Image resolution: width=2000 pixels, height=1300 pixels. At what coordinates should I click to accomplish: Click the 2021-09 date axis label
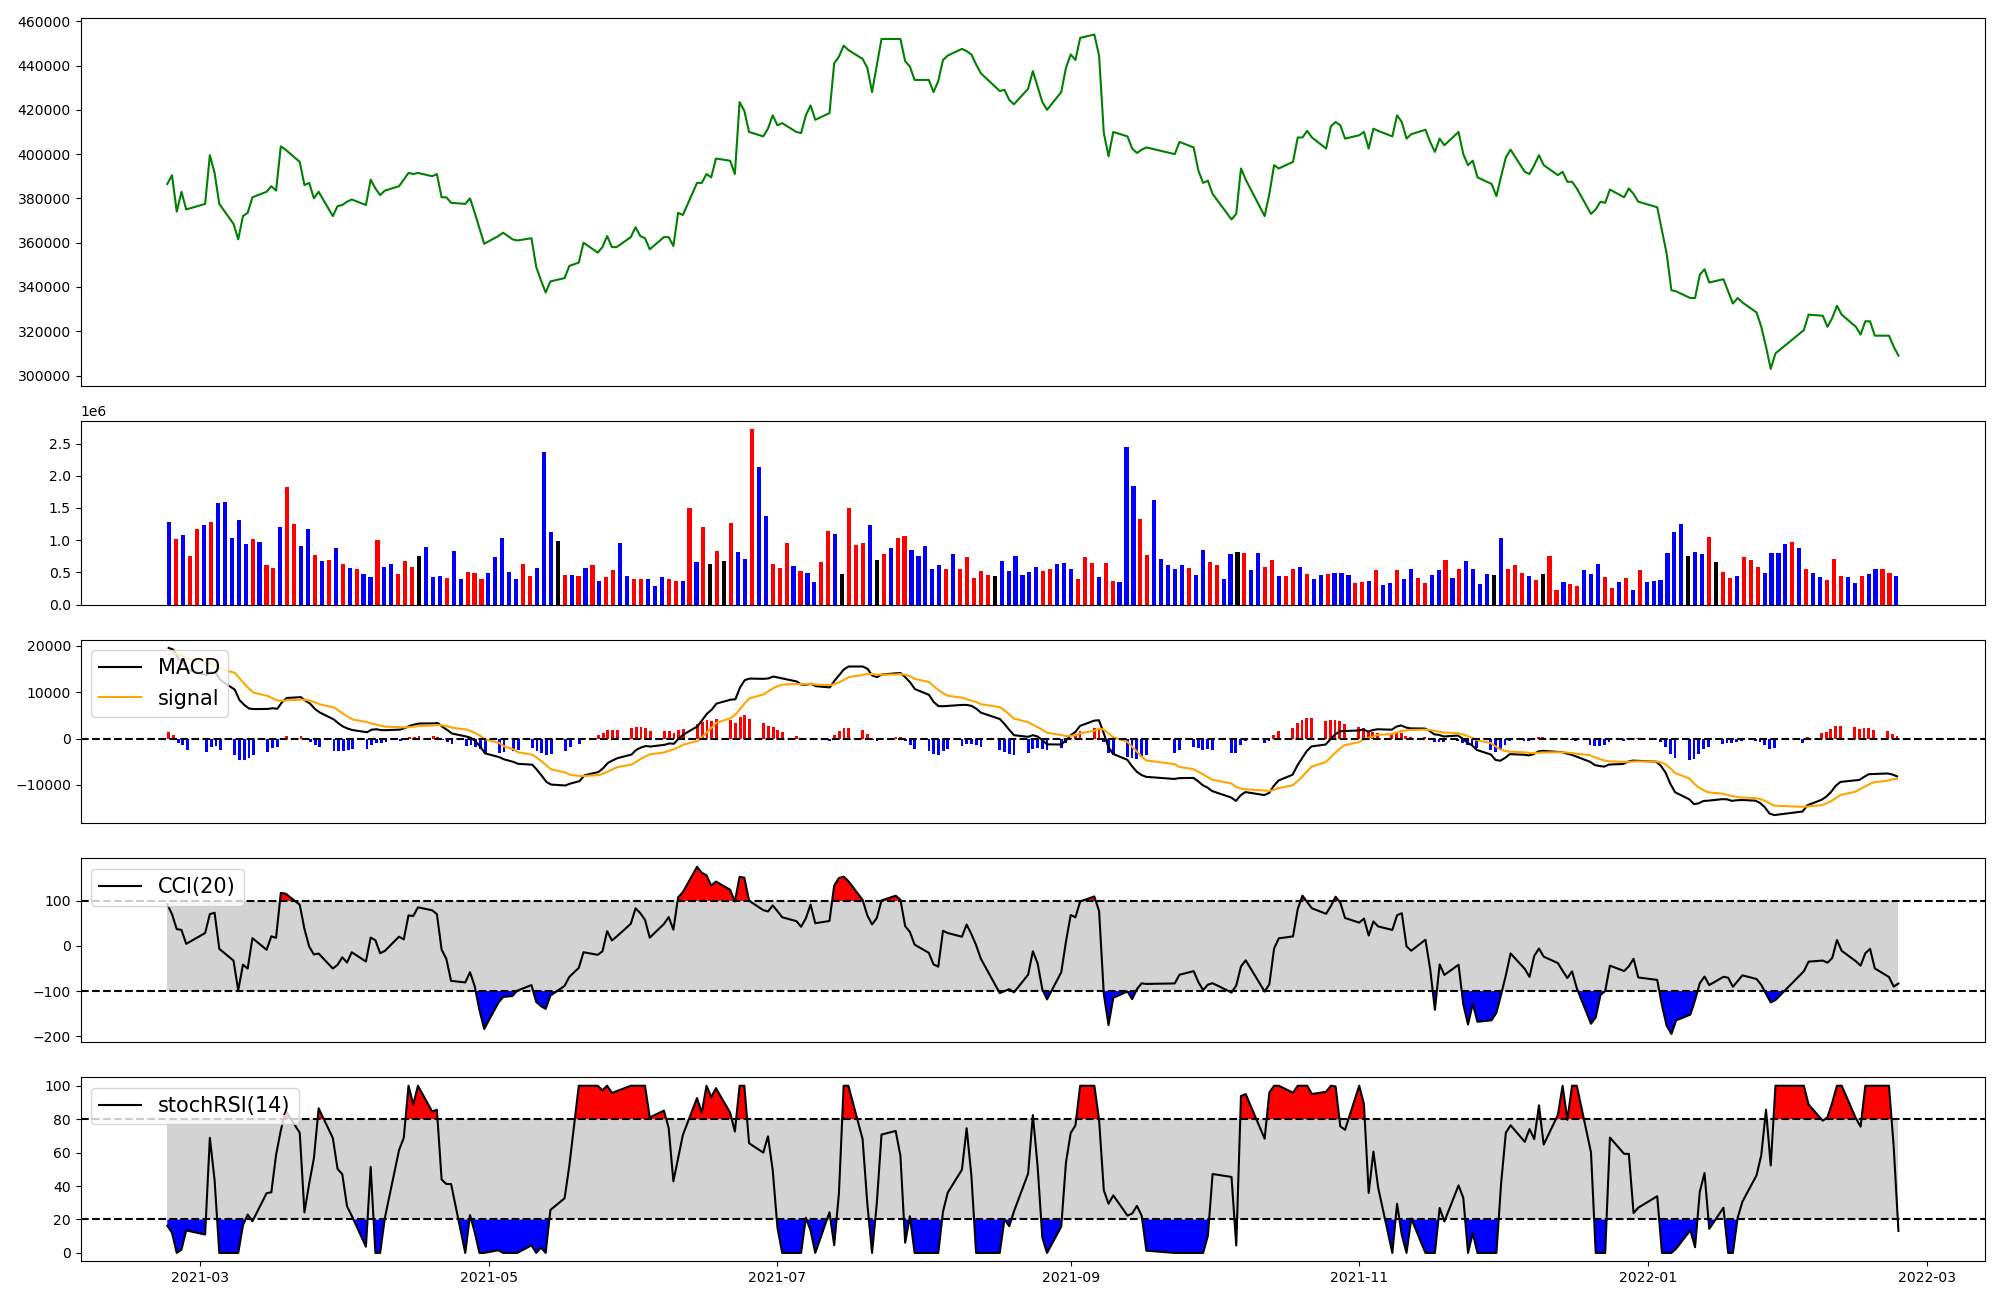point(1071,1277)
